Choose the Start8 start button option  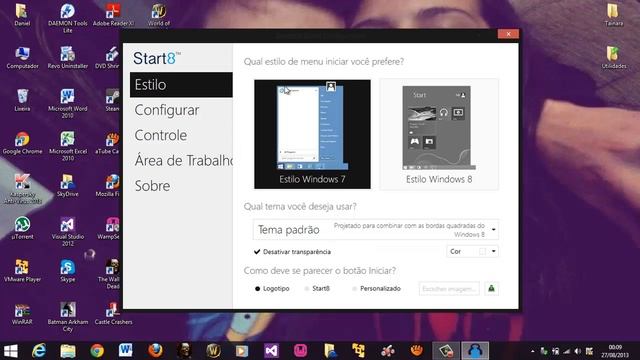tap(307, 289)
